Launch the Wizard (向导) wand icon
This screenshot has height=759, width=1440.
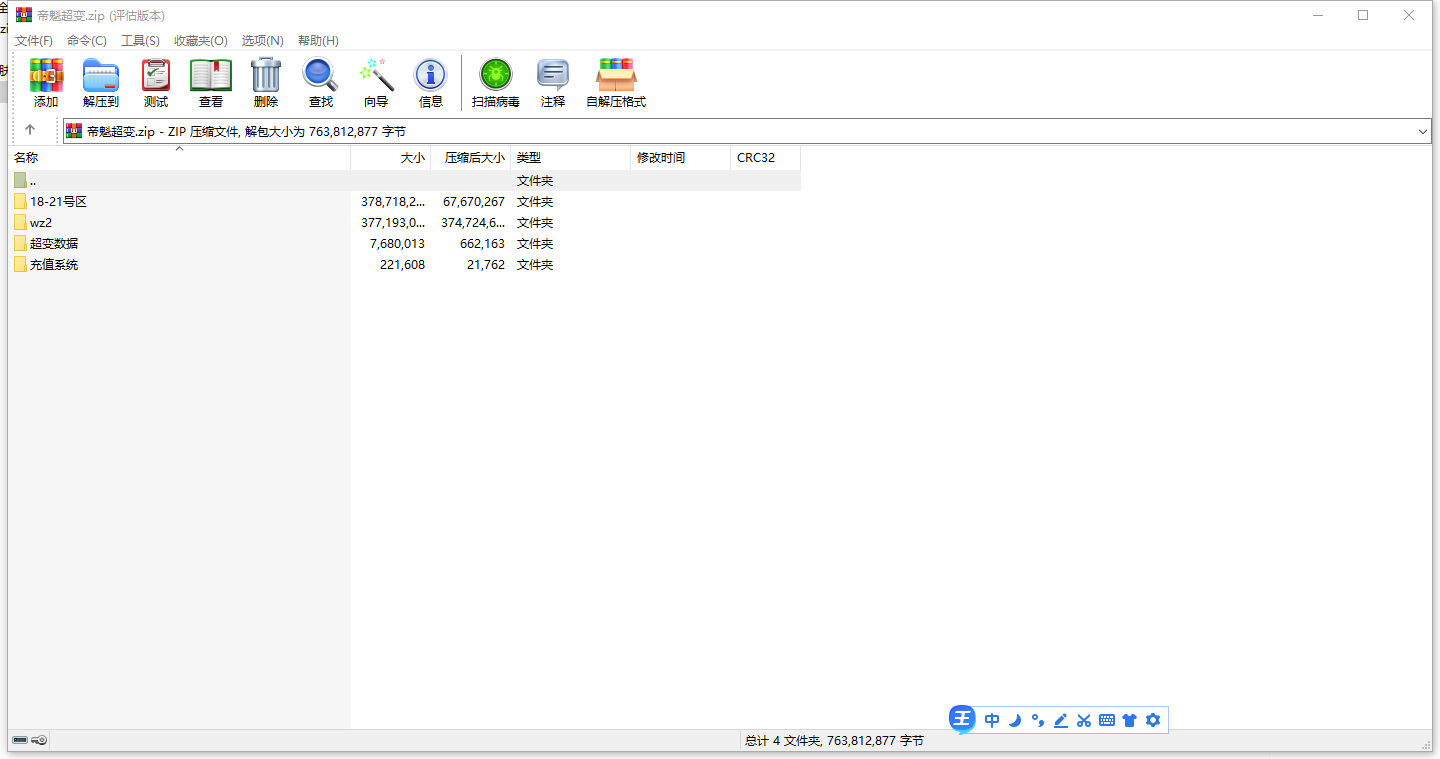coord(376,76)
